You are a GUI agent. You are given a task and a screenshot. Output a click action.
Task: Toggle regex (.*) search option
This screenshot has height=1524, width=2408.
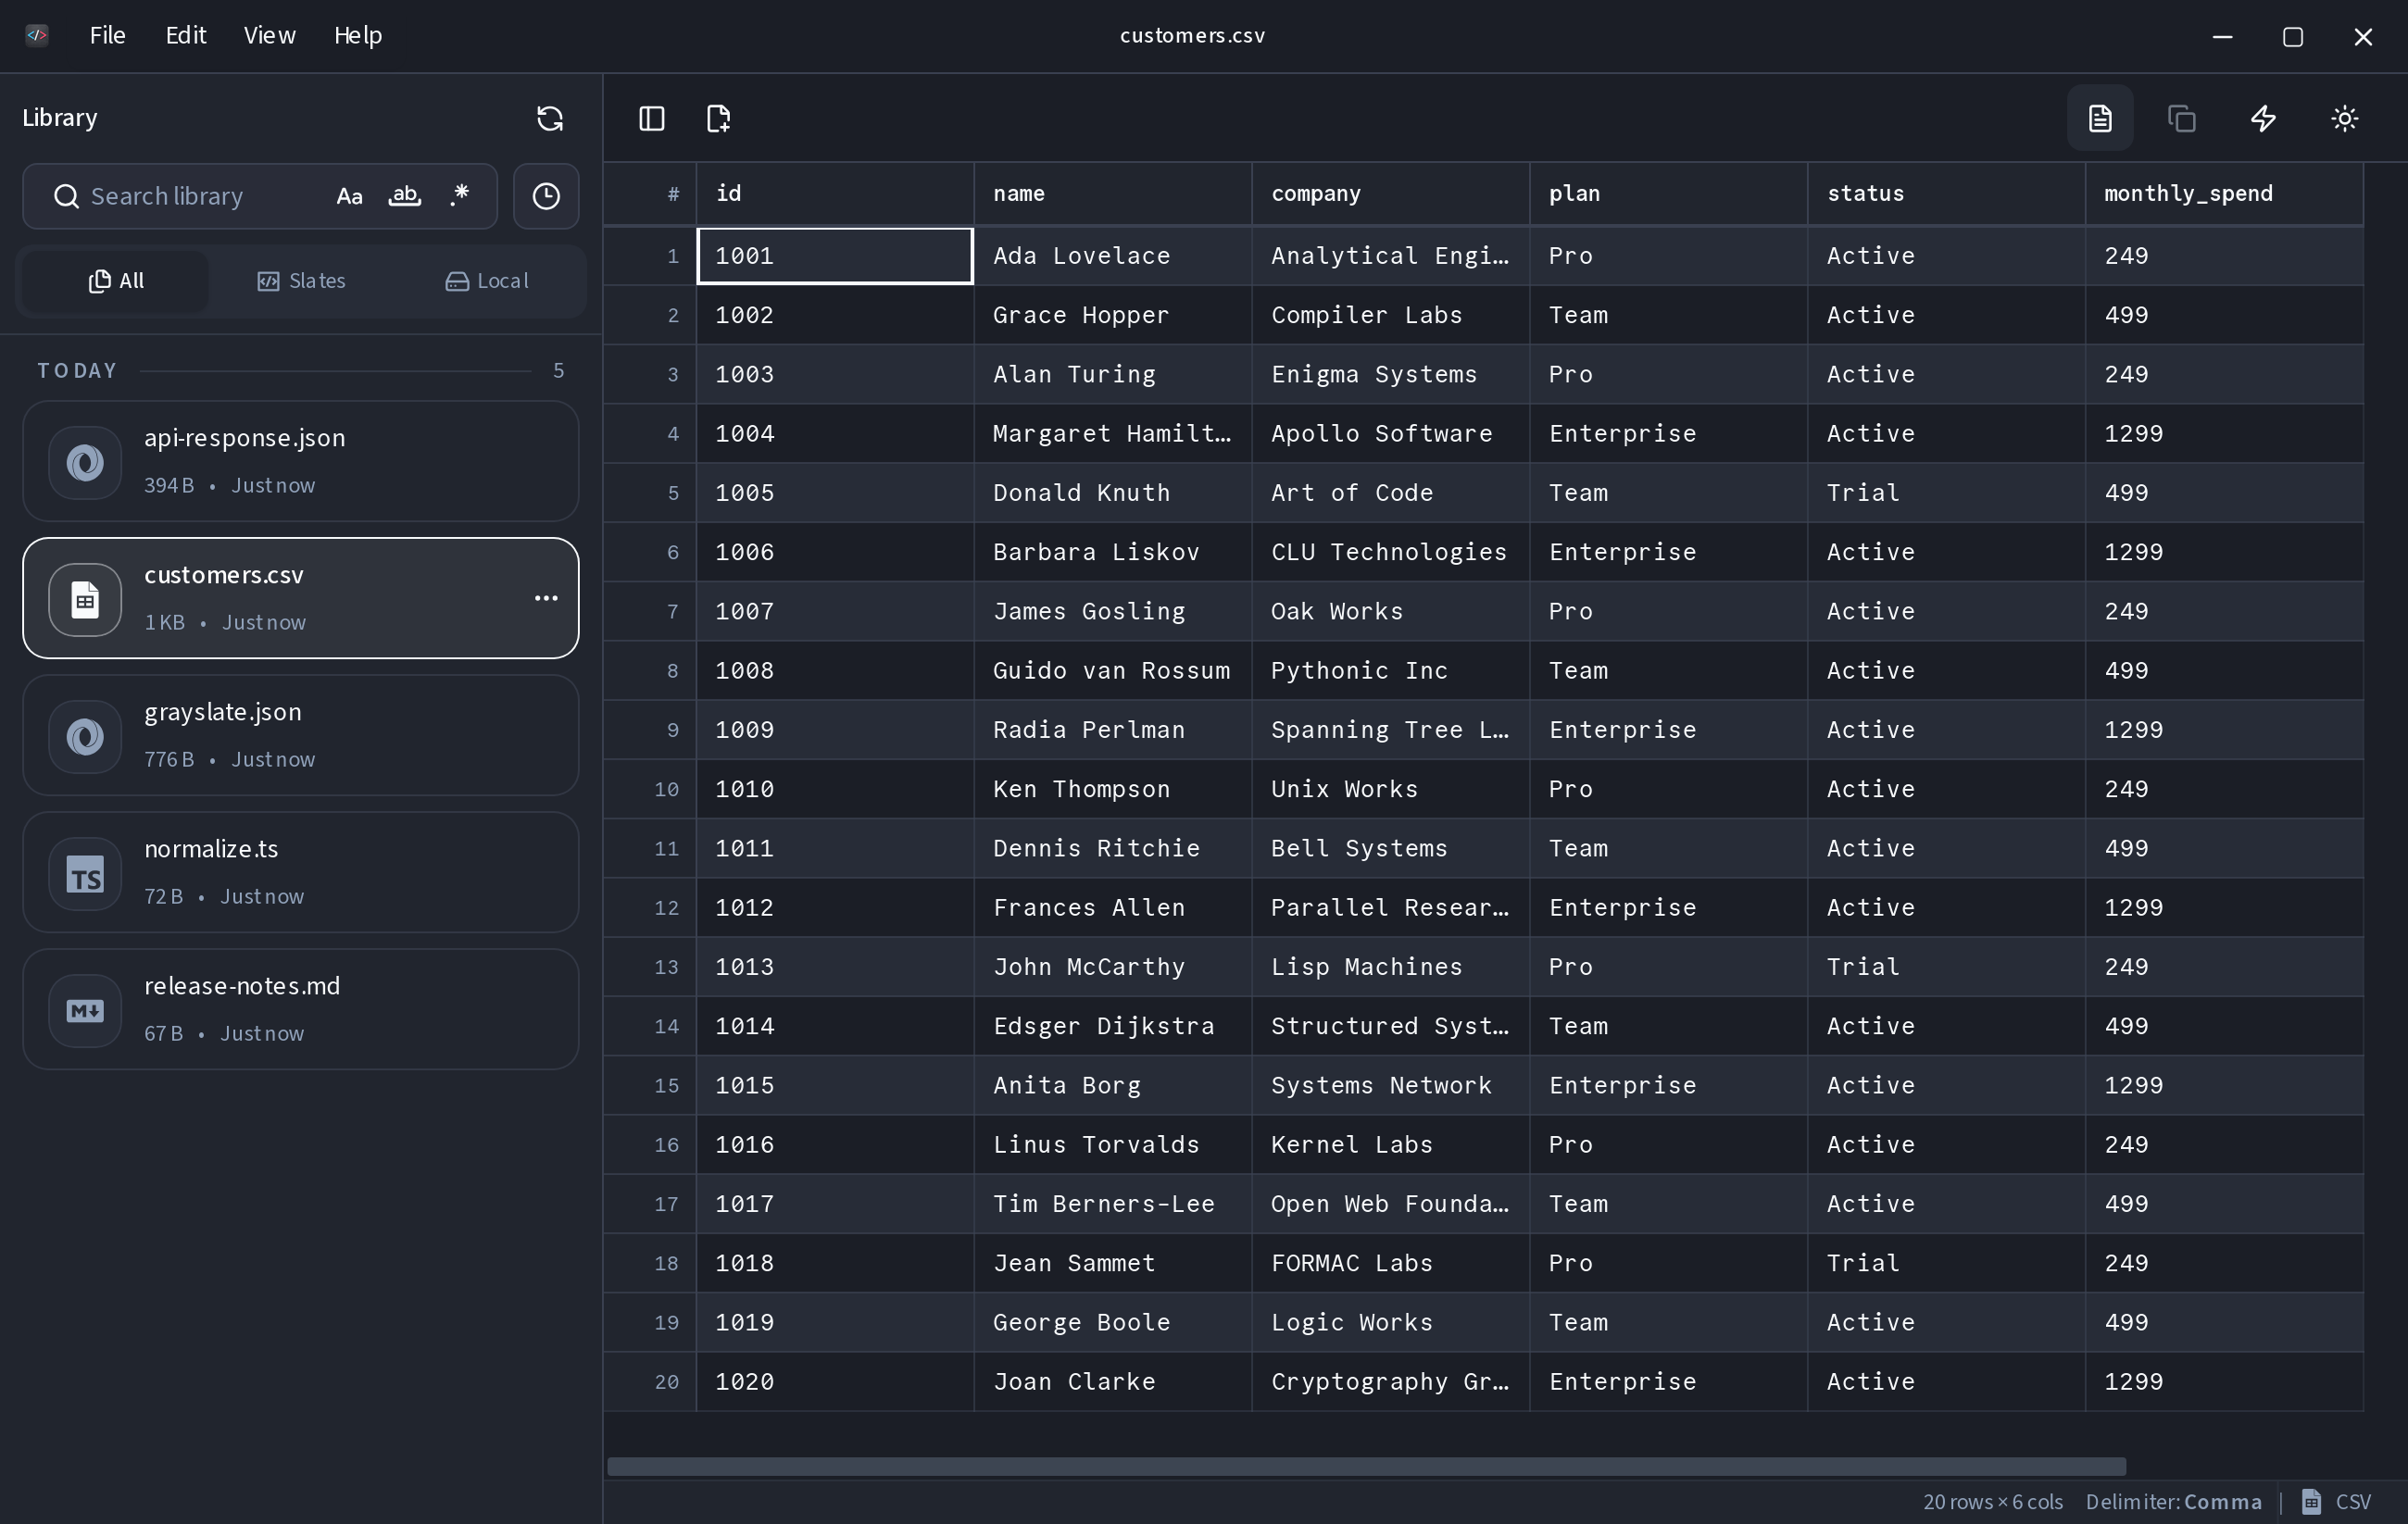click(x=459, y=196)
